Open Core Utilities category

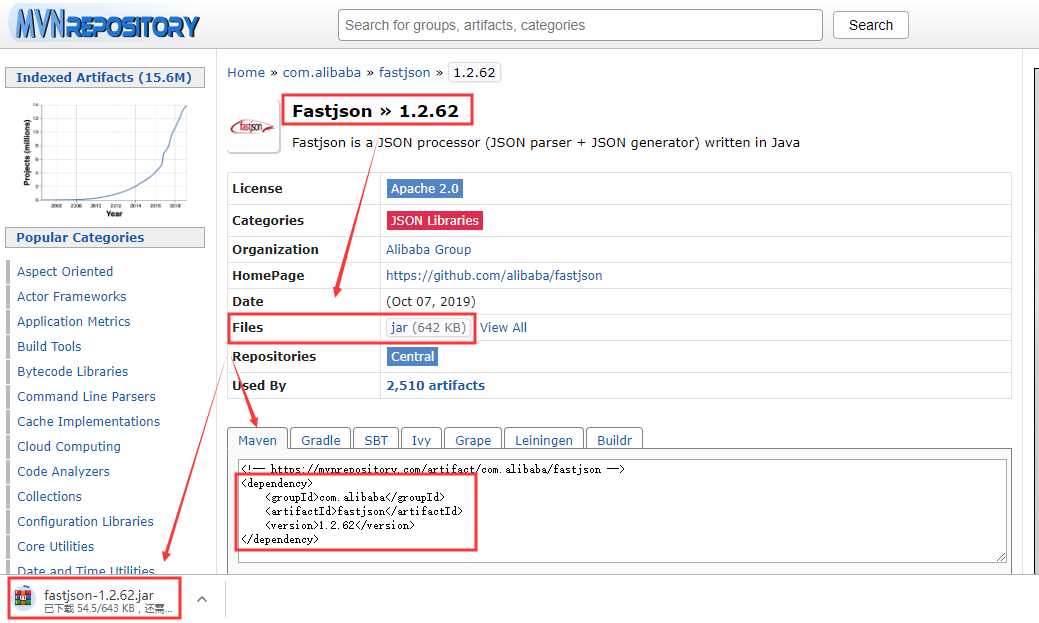[56, 546]
